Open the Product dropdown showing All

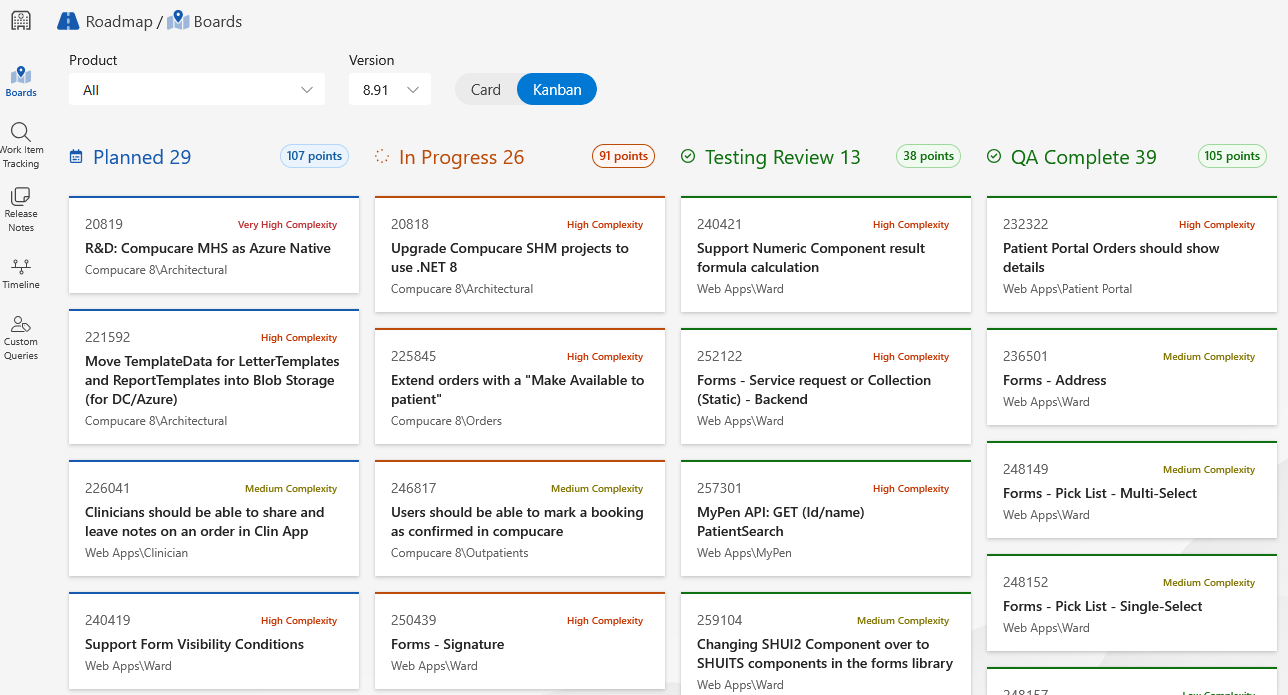point(196,89)
